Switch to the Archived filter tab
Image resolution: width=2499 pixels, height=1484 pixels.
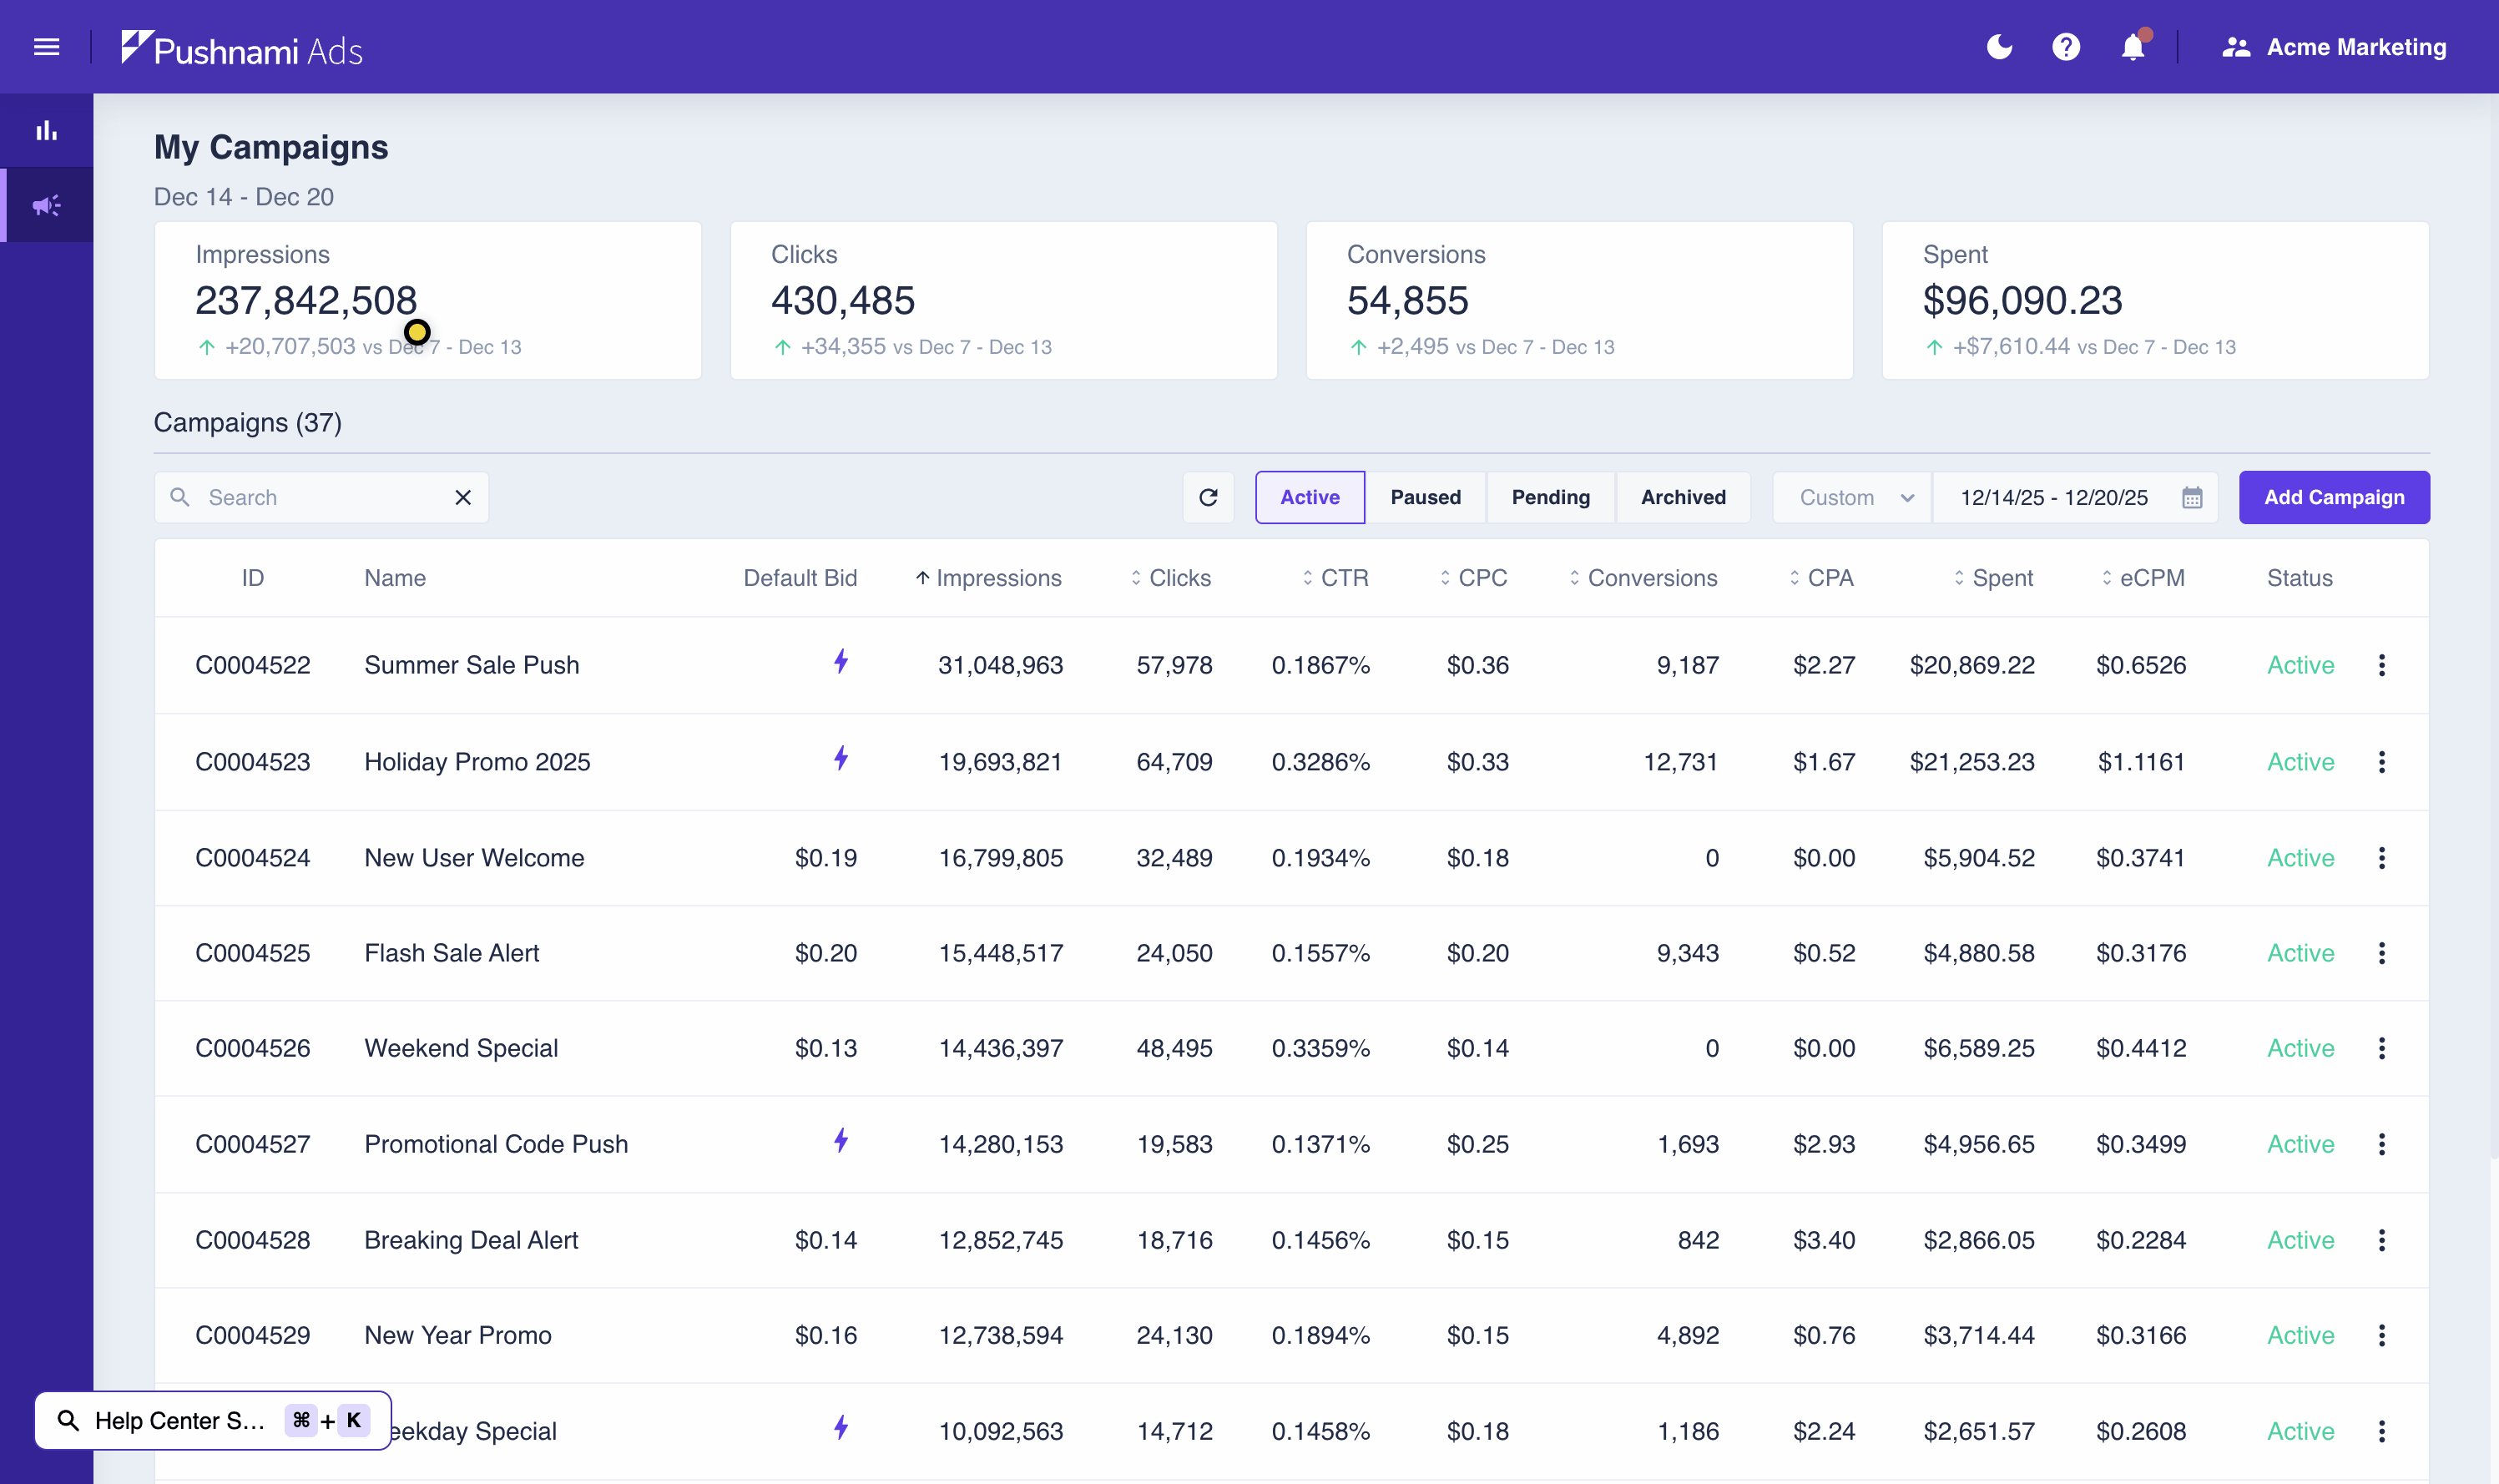1683,497
